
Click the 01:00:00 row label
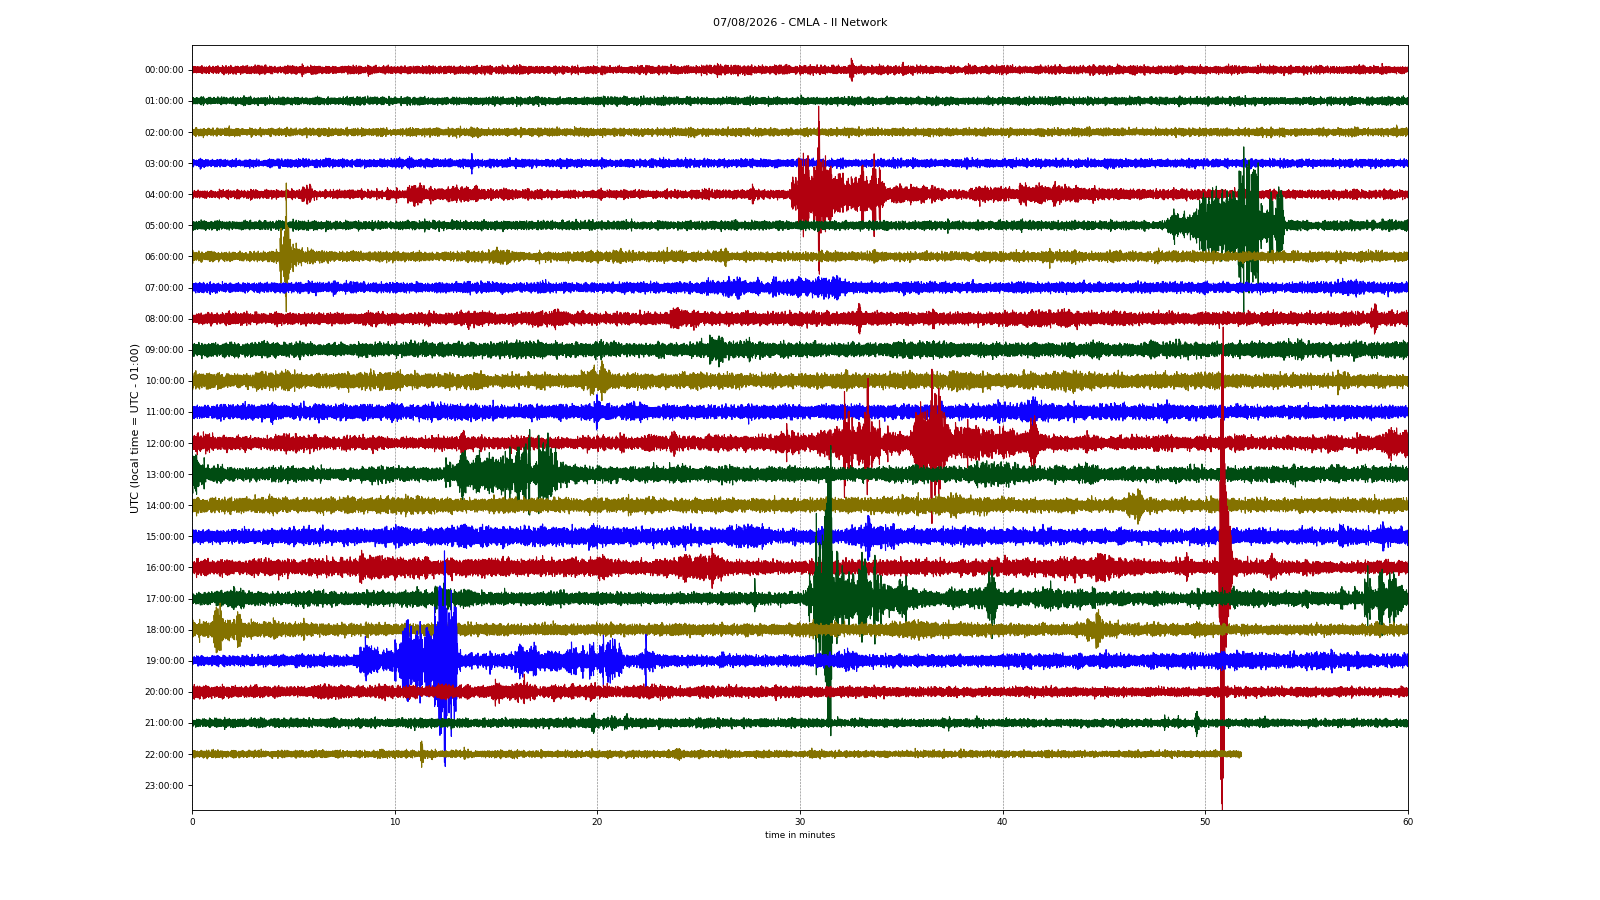point(164,101)
